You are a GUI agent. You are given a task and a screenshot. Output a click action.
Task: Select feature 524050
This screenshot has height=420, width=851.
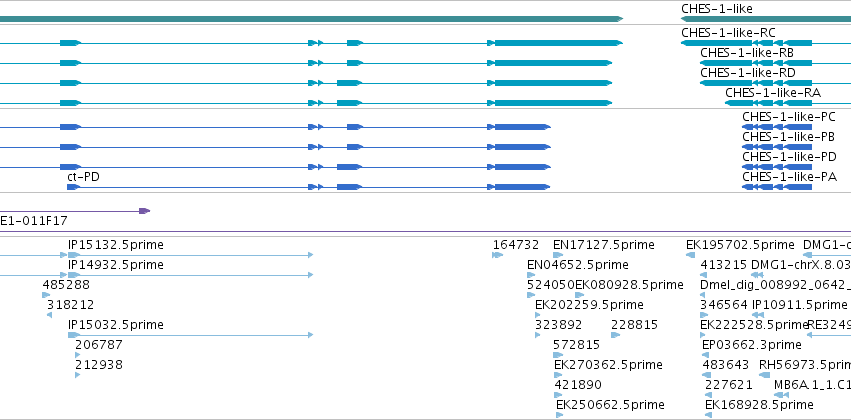[551, 285]
